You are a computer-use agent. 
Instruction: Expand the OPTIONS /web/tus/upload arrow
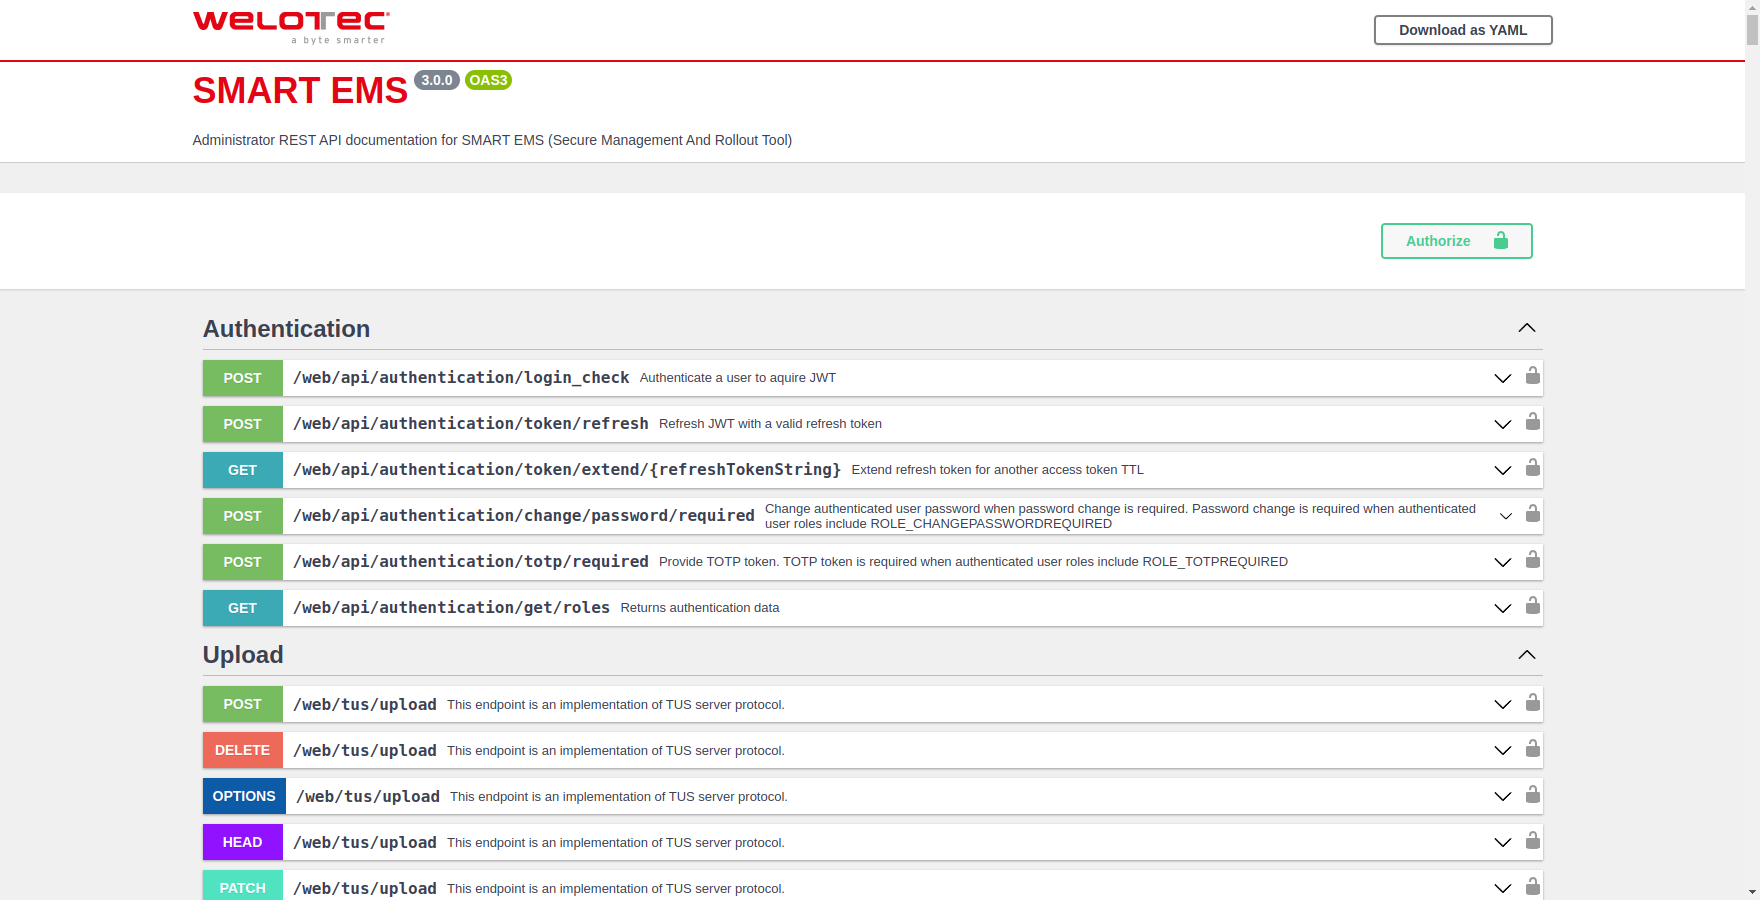tap(1502, 796)
